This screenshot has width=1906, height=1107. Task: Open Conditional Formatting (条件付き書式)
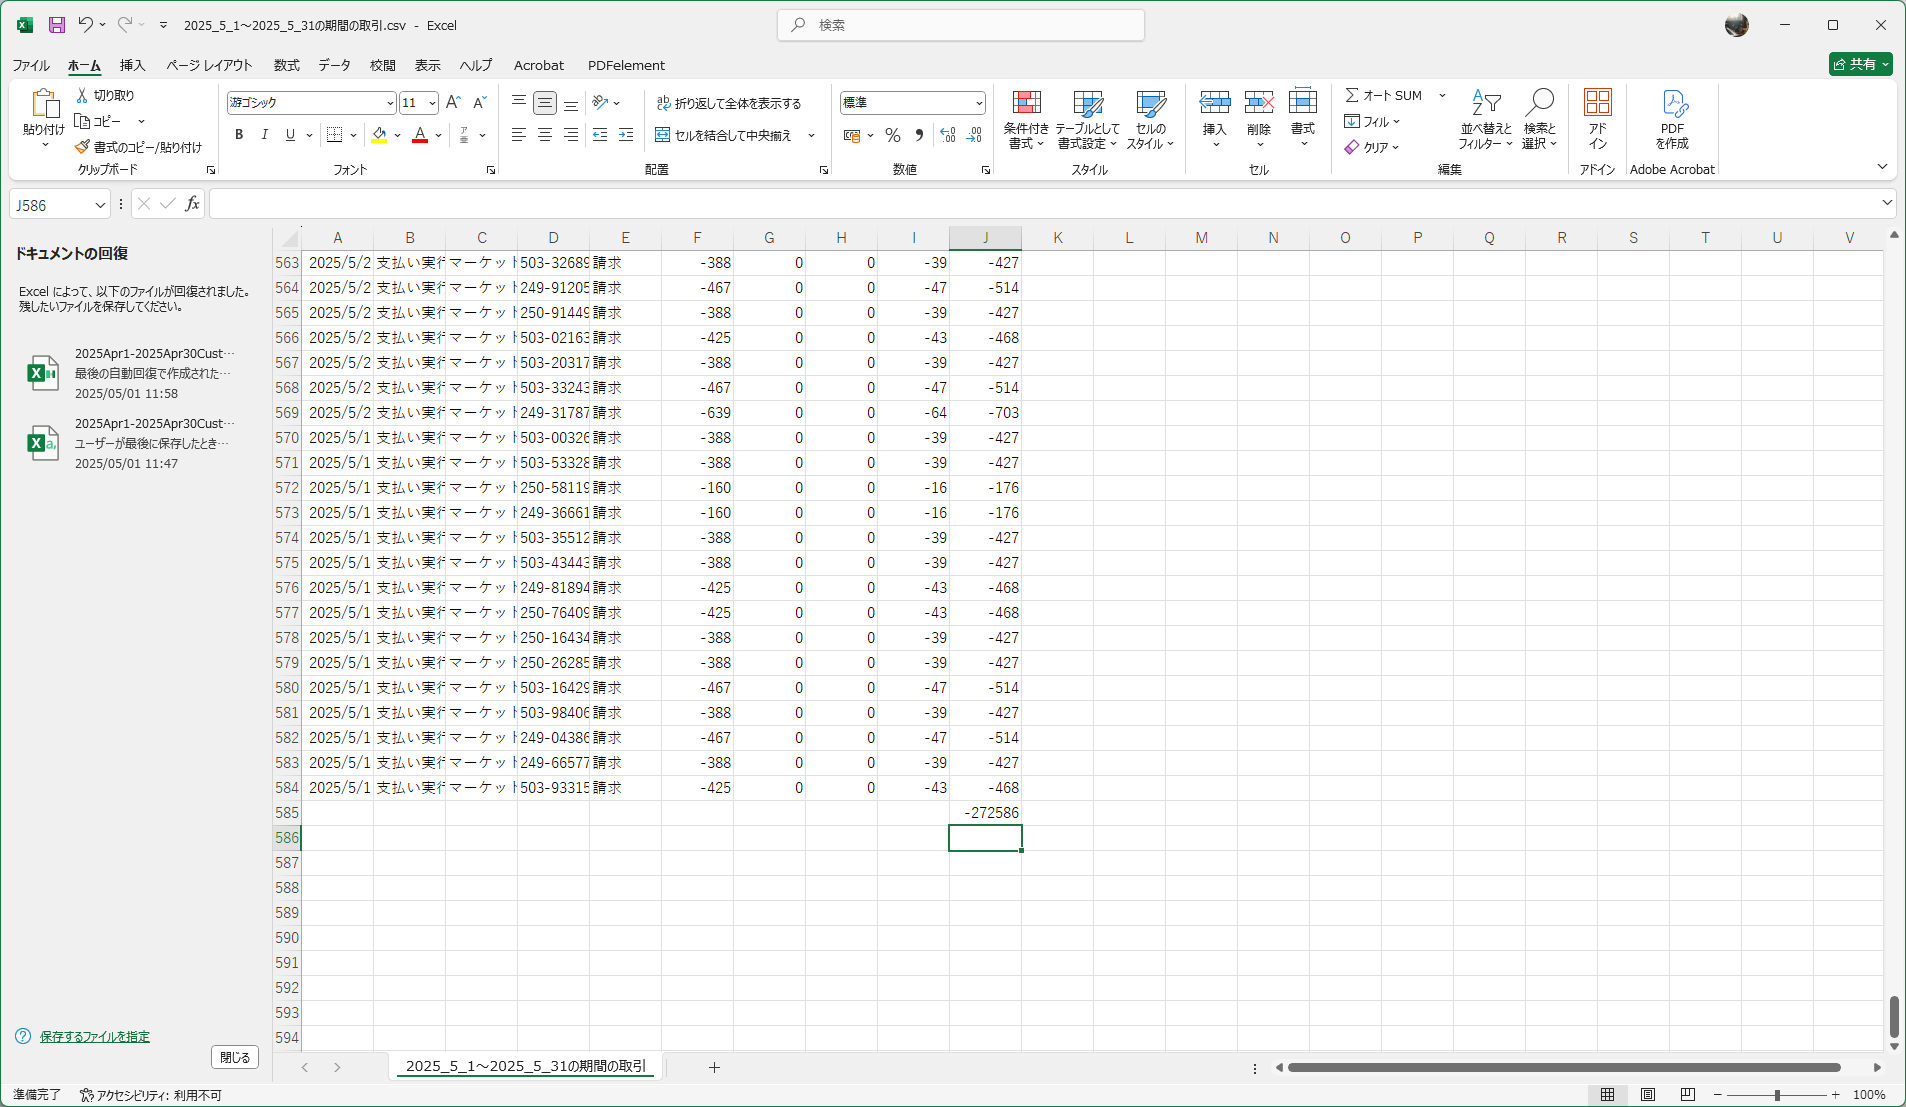pyautogui.click(x=1026, y=120)
